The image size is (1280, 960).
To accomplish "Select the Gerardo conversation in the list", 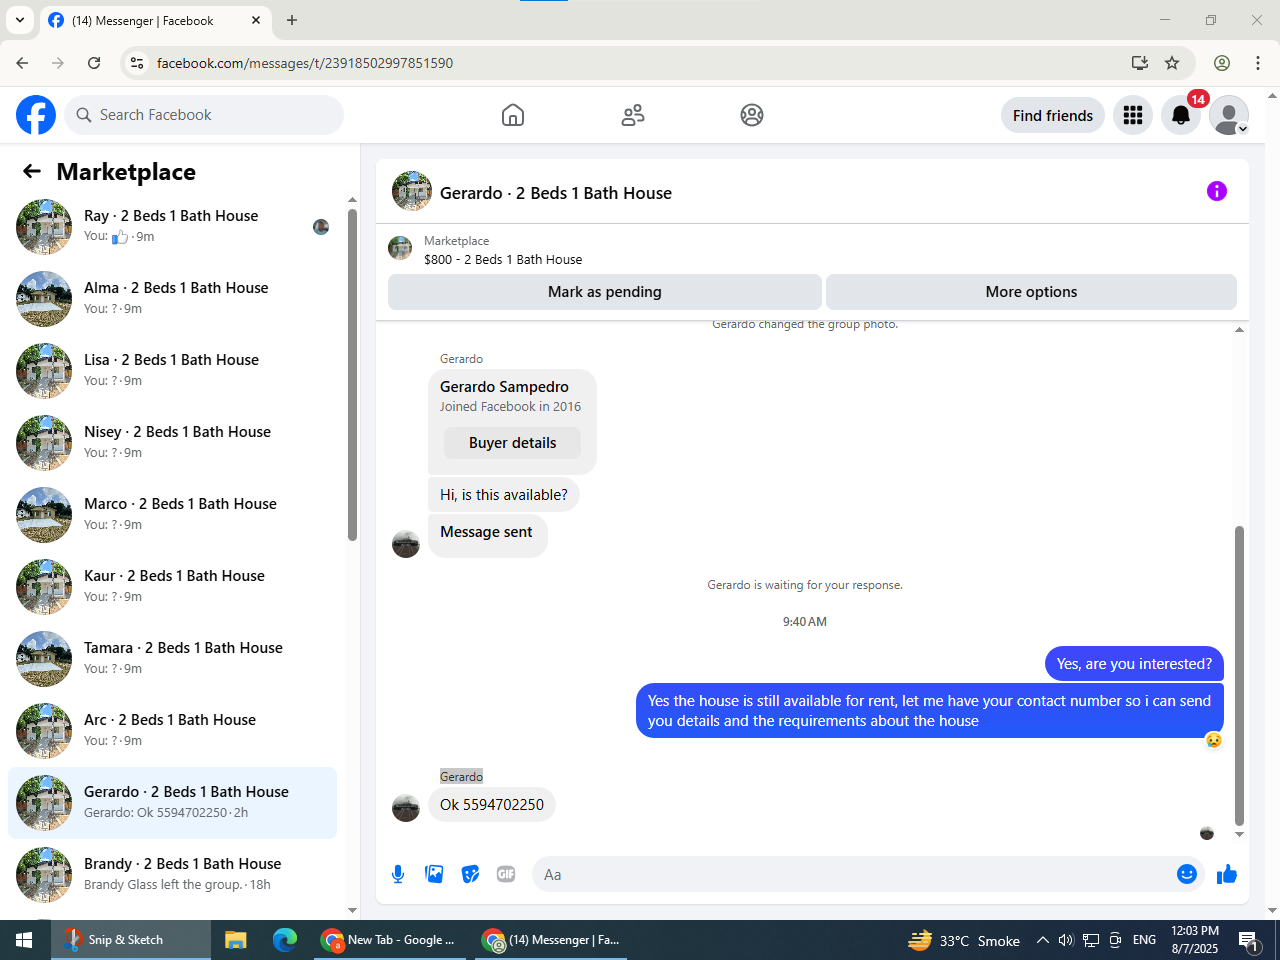I will click(x=172, y=803).
